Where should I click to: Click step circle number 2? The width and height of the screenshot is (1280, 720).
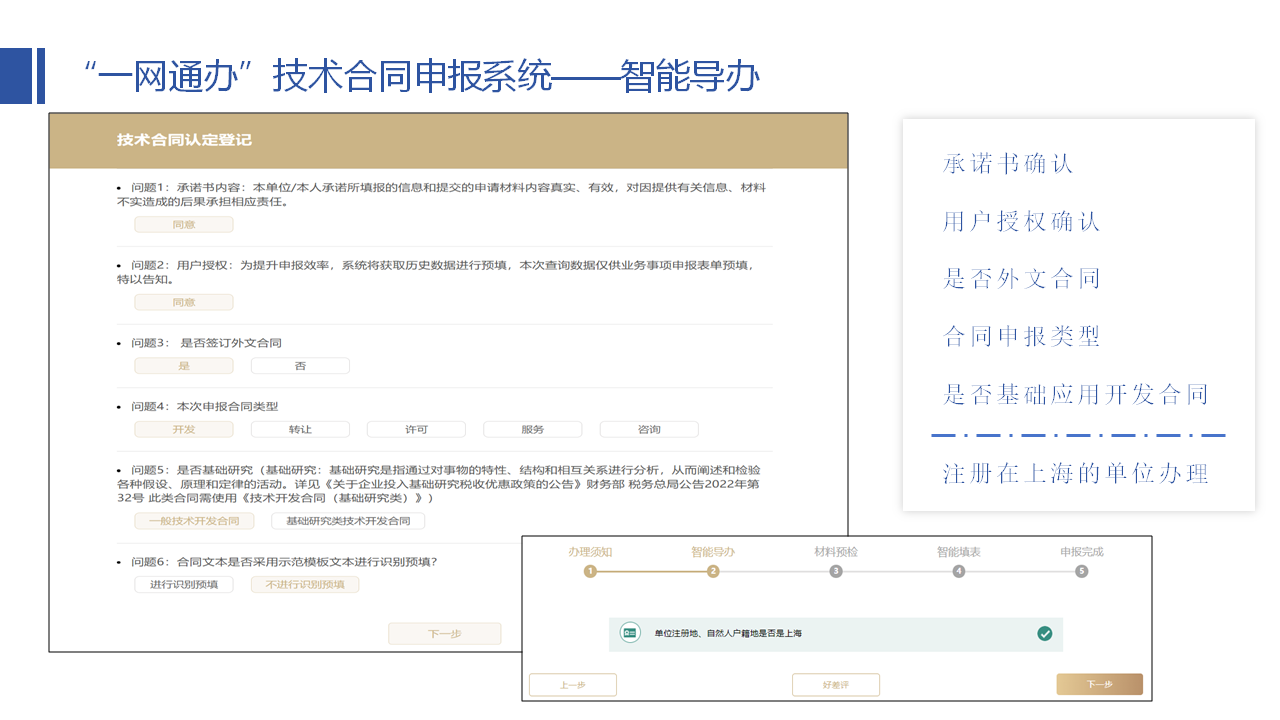[713, 571]
